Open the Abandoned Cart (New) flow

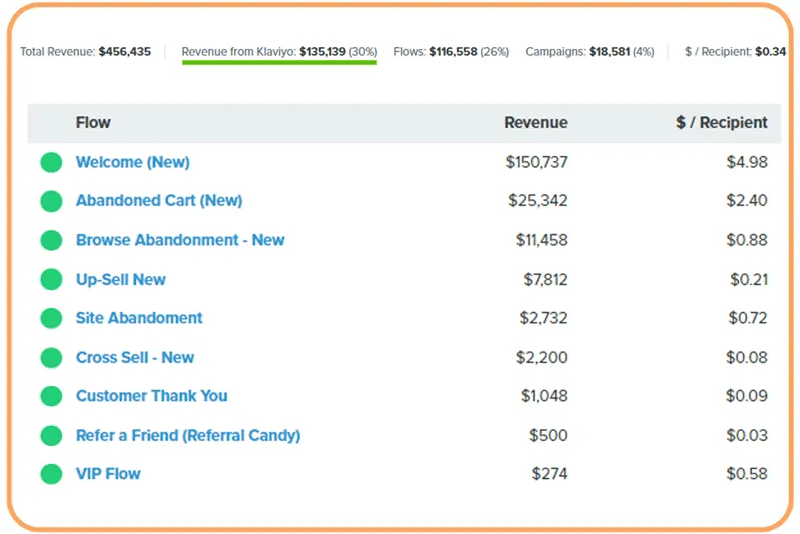coord(159,200)
